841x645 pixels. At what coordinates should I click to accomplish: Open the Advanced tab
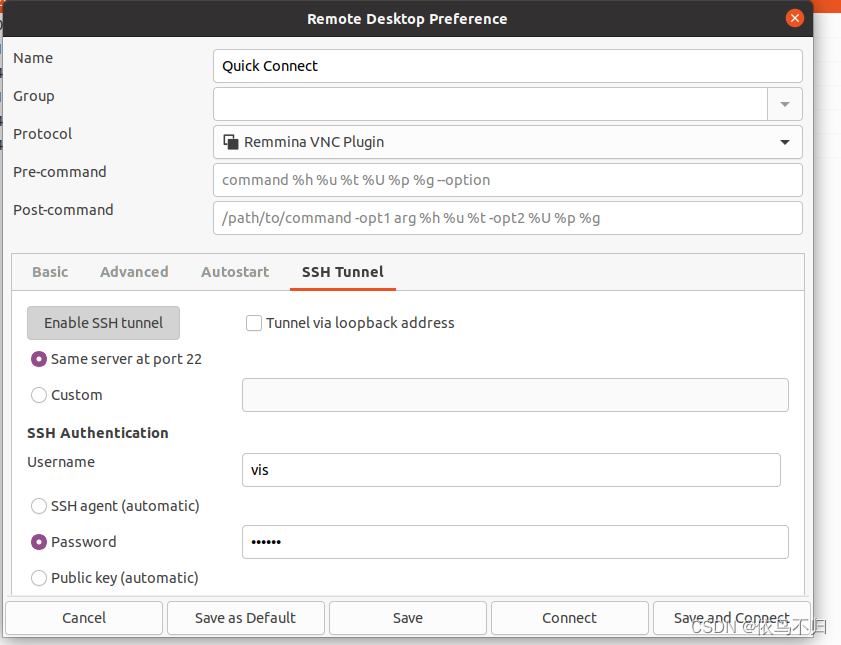134,272
